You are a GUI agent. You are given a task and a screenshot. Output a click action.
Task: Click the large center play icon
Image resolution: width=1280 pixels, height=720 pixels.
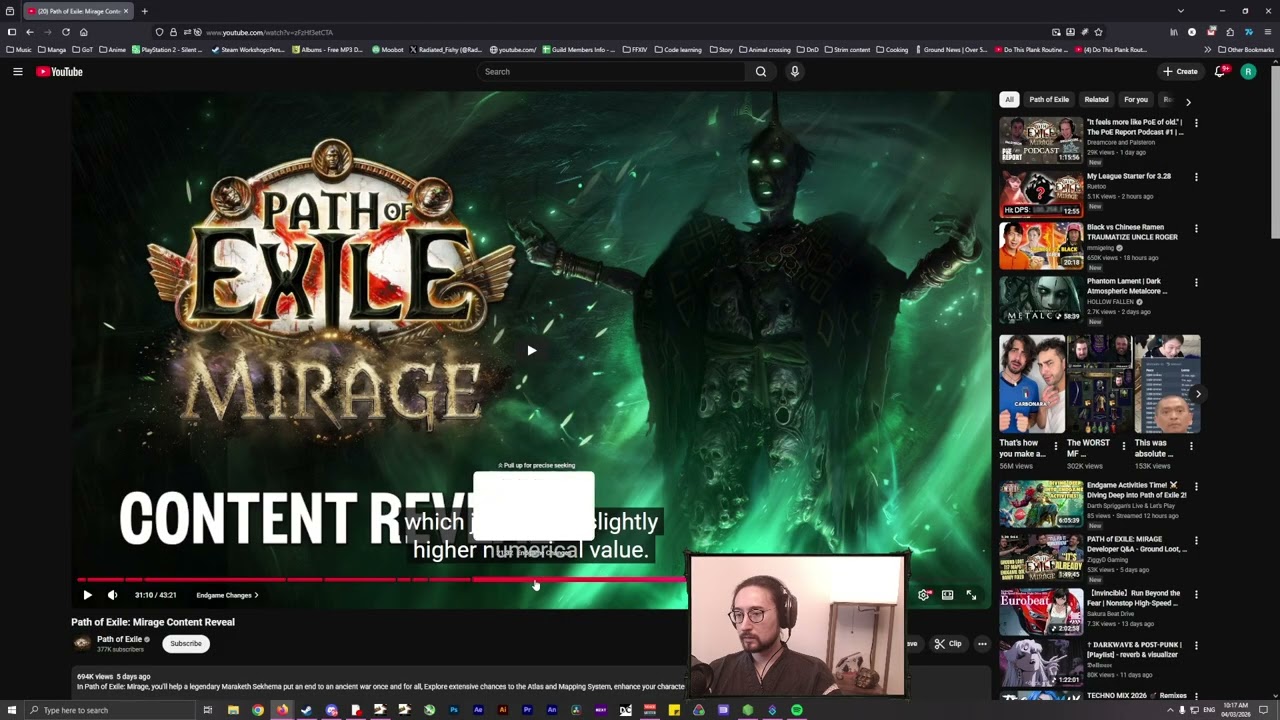click(531, 350)
